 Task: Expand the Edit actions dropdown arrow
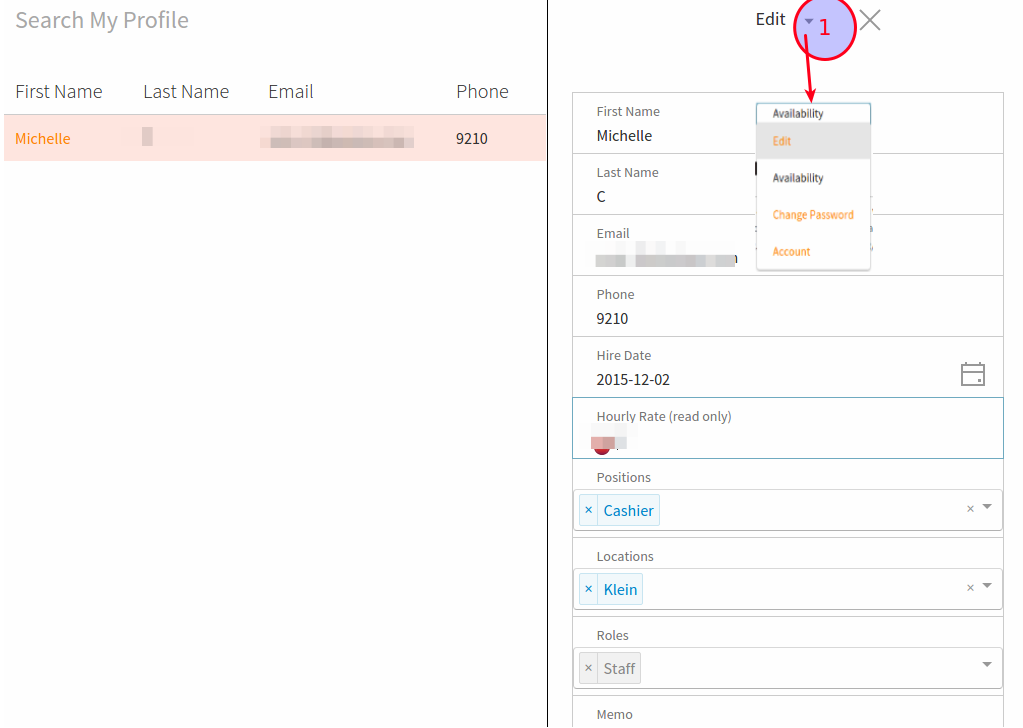[809, 20]
